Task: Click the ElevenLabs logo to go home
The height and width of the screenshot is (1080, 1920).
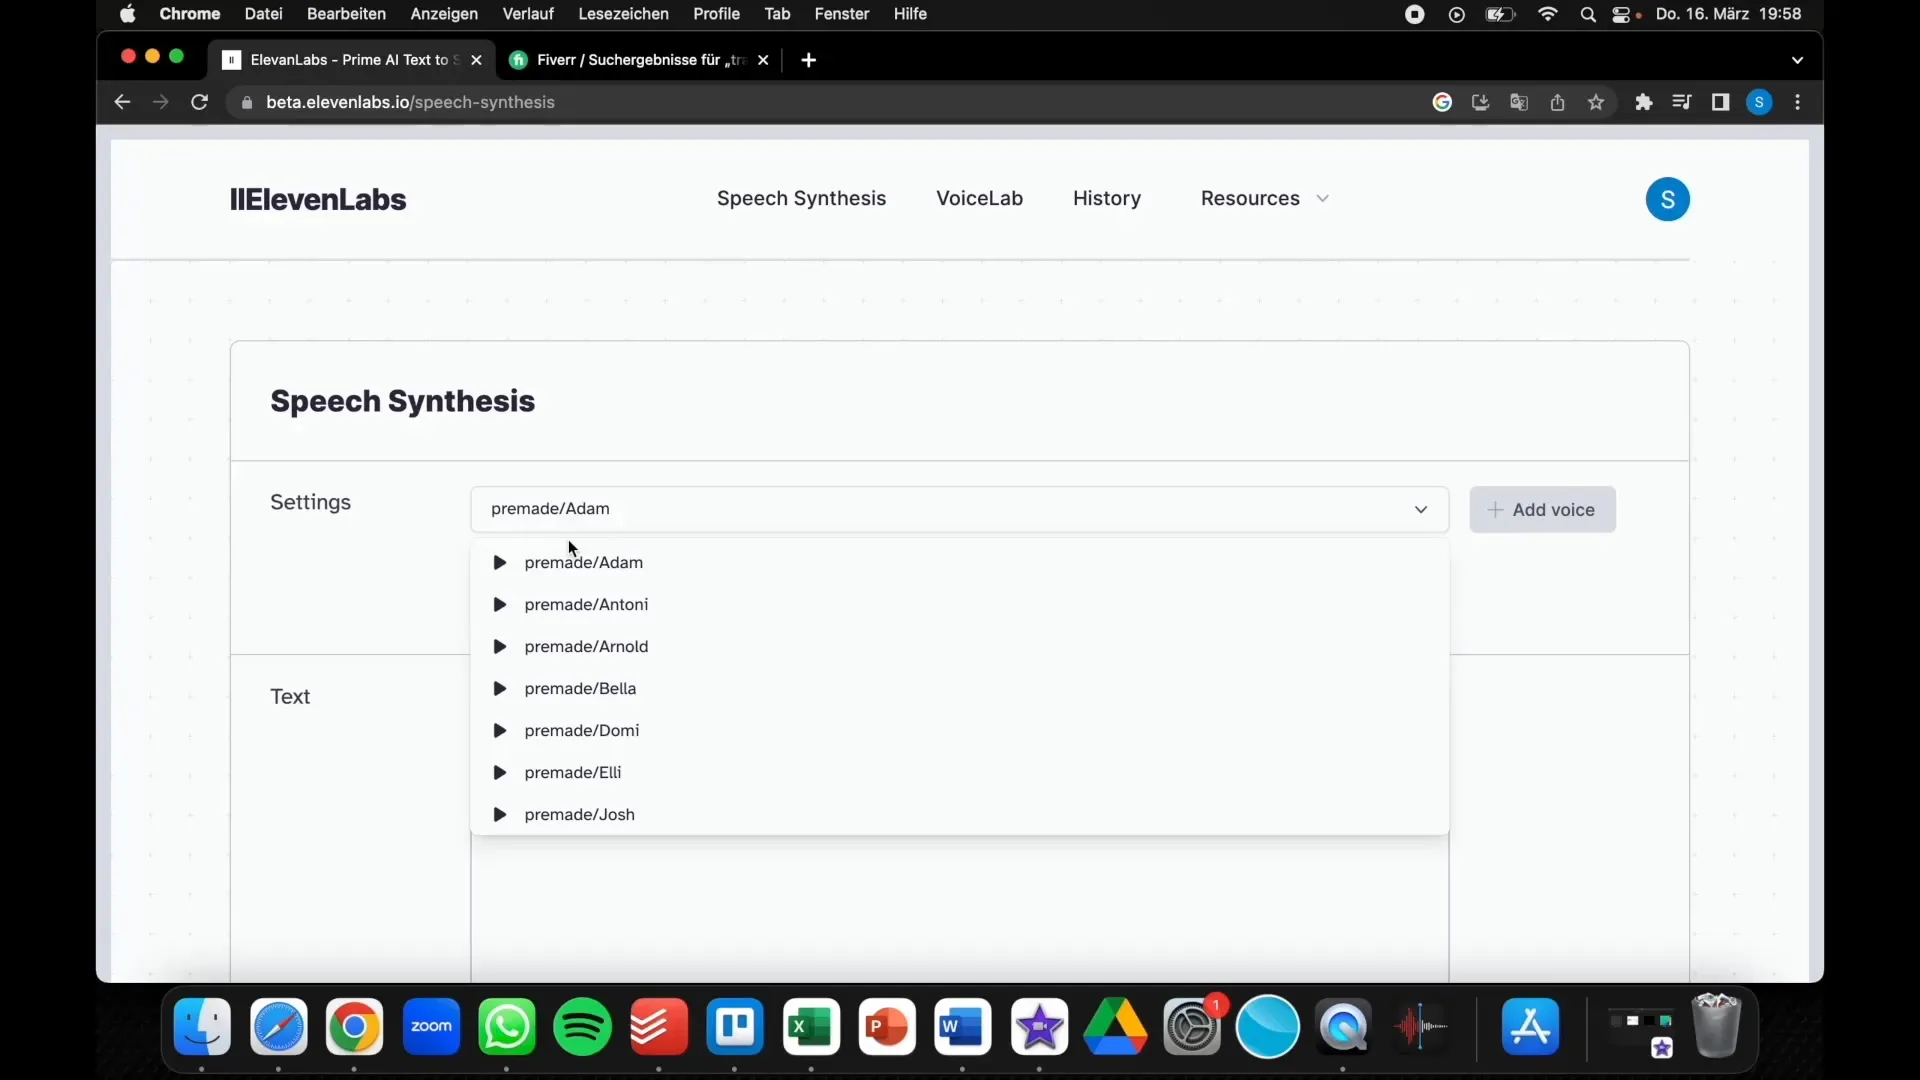Action: (x=316, y=199)
